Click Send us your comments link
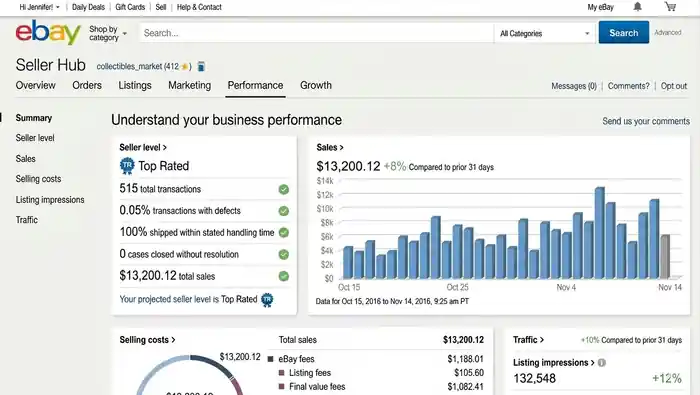The height and width of the screenshot is (395, 700). 646,121
